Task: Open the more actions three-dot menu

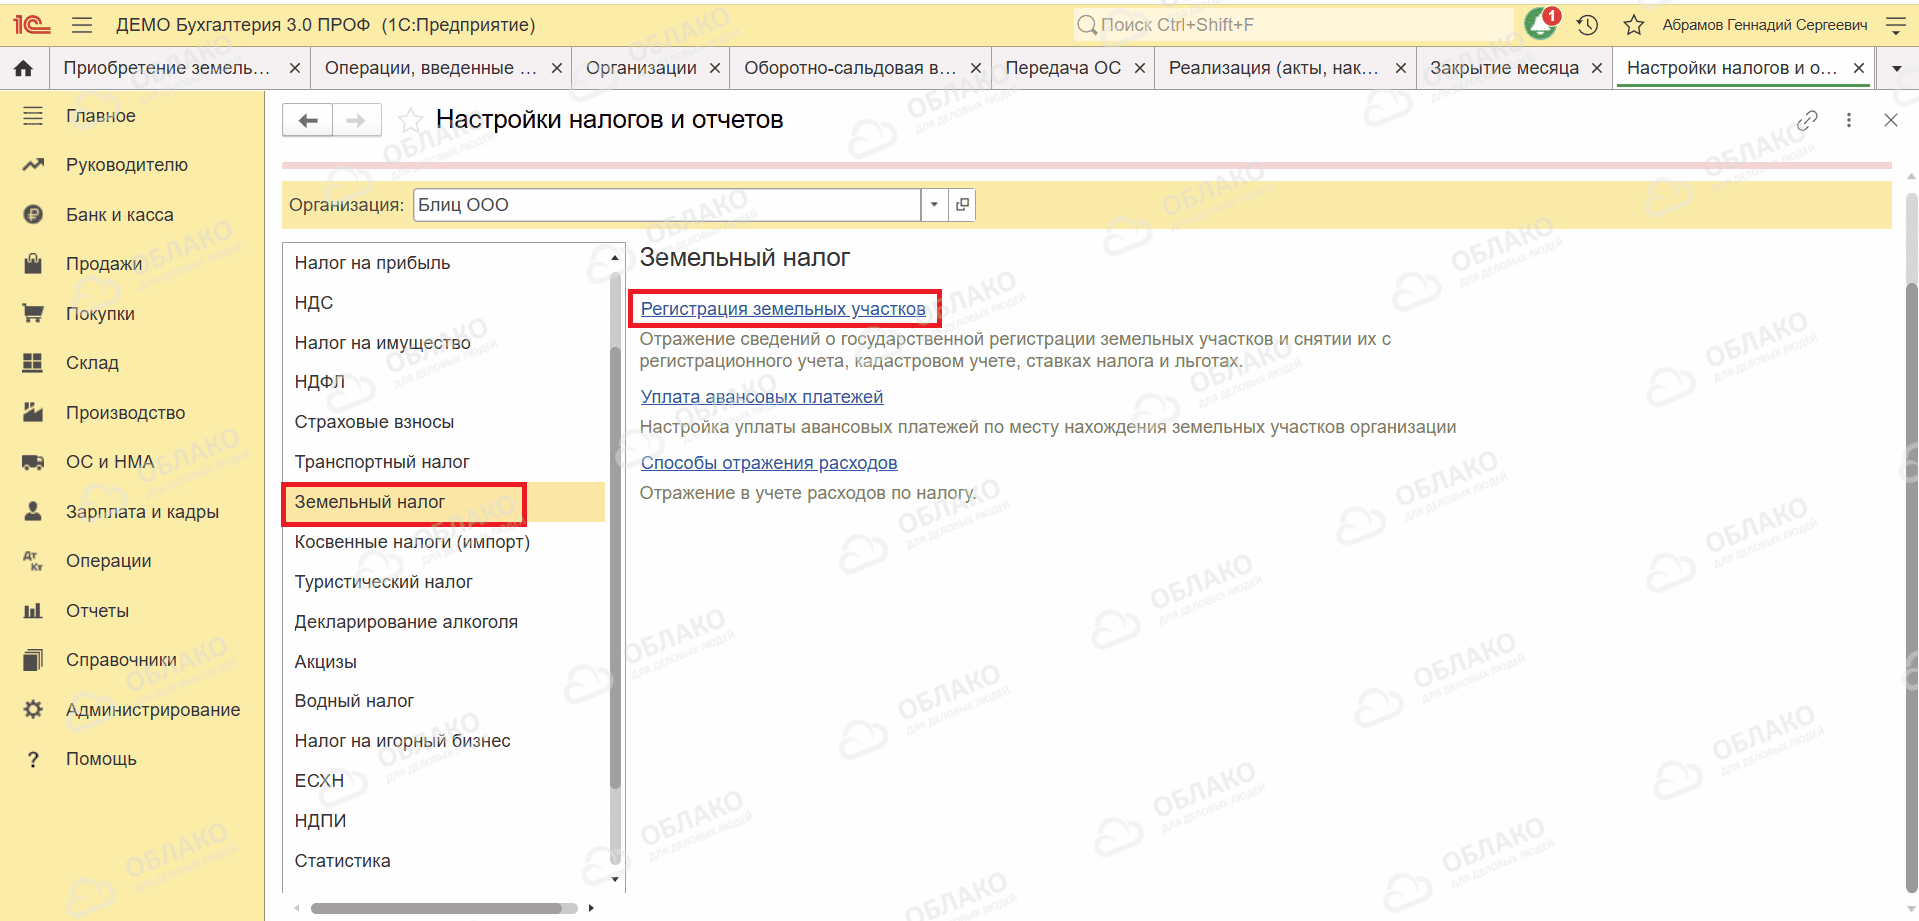Action: coord(1849,120)
